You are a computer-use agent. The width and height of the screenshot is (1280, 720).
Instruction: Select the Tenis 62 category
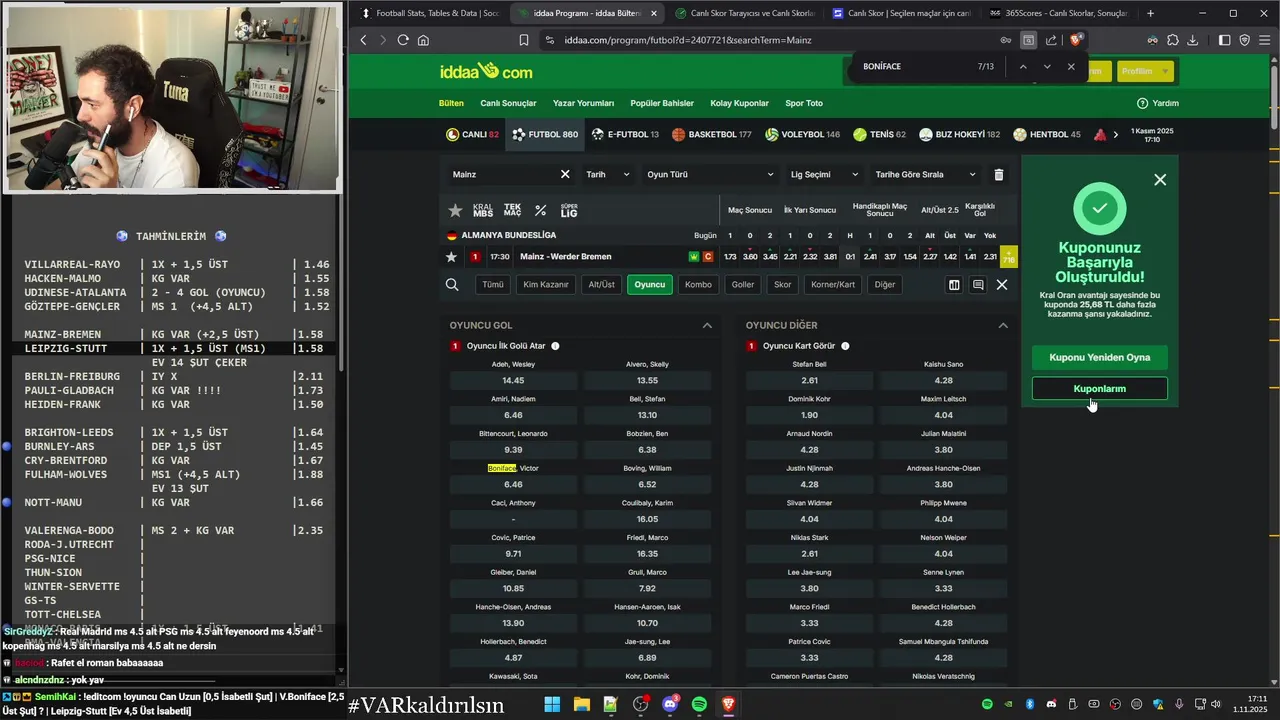[879, 134]
